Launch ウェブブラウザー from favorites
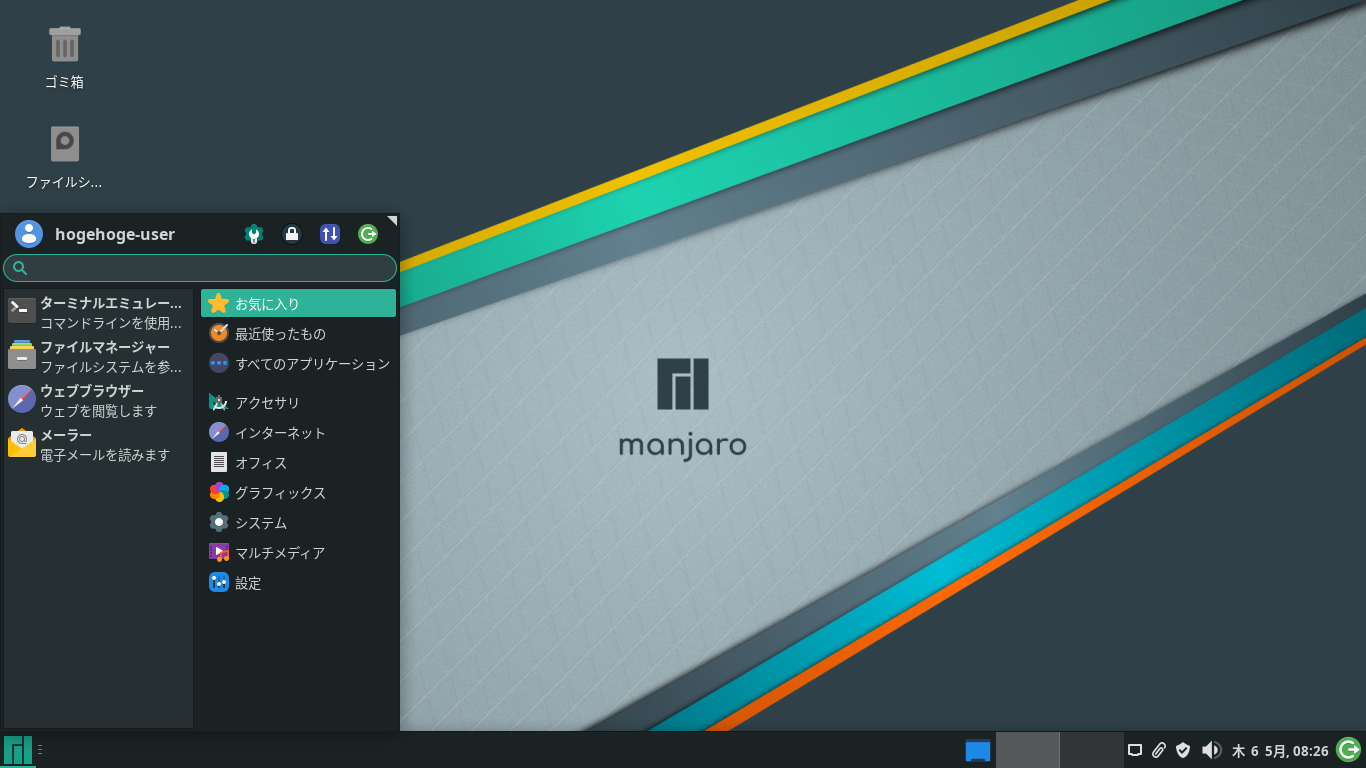Viewport: 1366px width, 768px height. pyautogui.click(x=97, y=401)
